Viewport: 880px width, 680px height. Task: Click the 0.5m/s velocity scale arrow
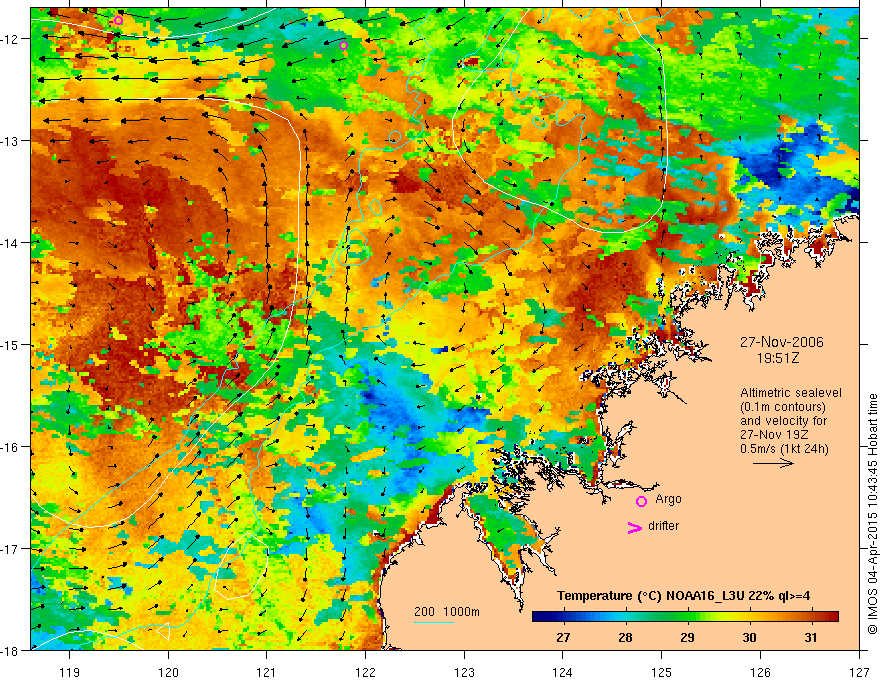coord(773,463)
